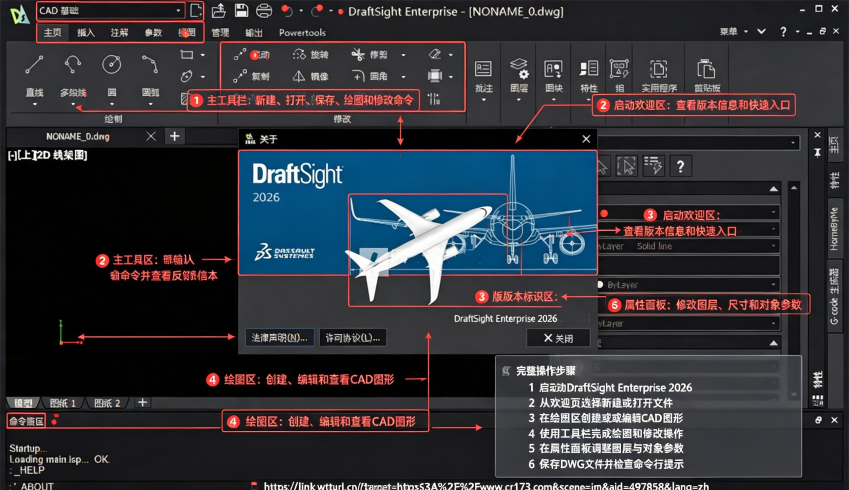
Task: Select the Circle (圆) tool
Action: coord(112,65)
